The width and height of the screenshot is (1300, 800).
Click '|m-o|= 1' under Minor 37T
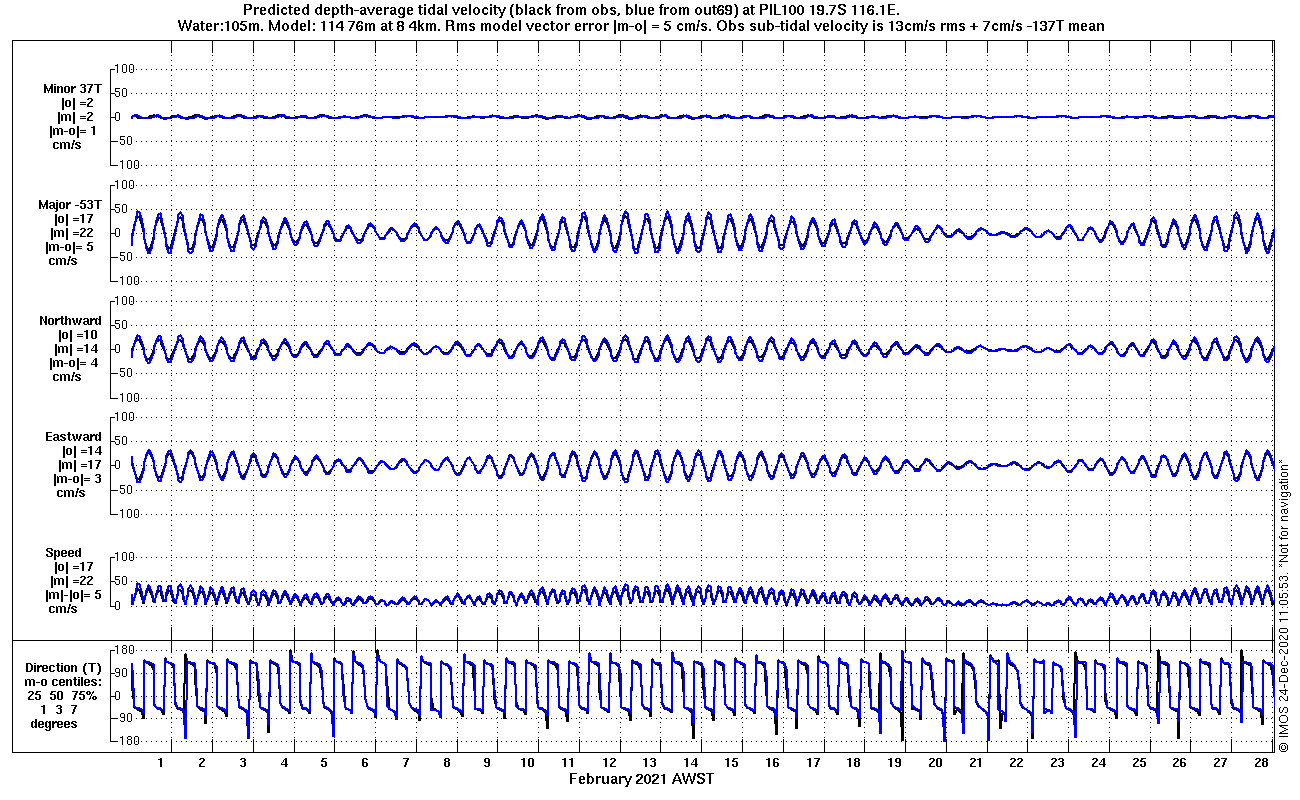[74, 131]
